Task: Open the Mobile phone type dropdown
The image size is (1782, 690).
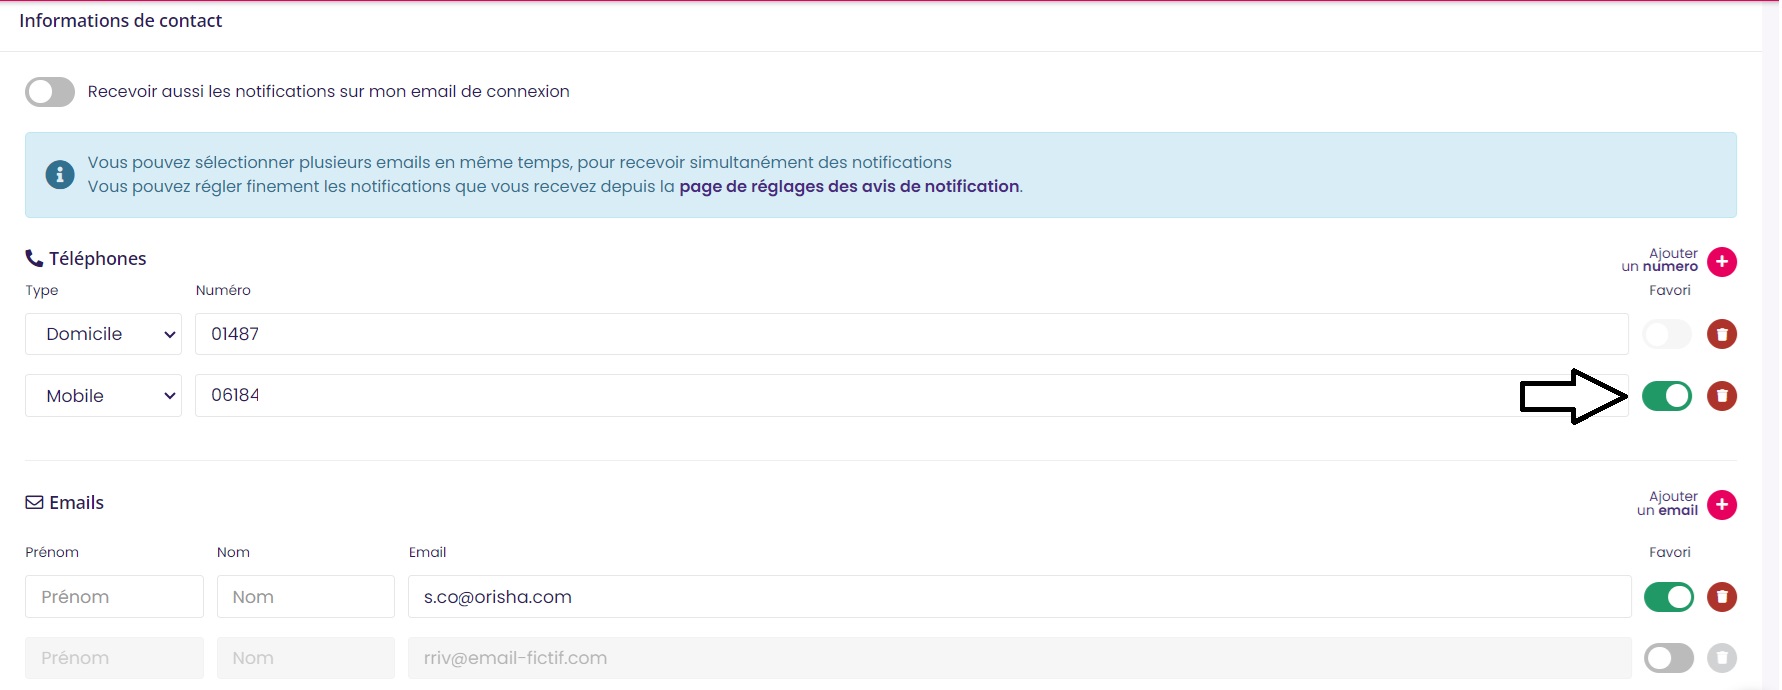Action: point(103,396)
